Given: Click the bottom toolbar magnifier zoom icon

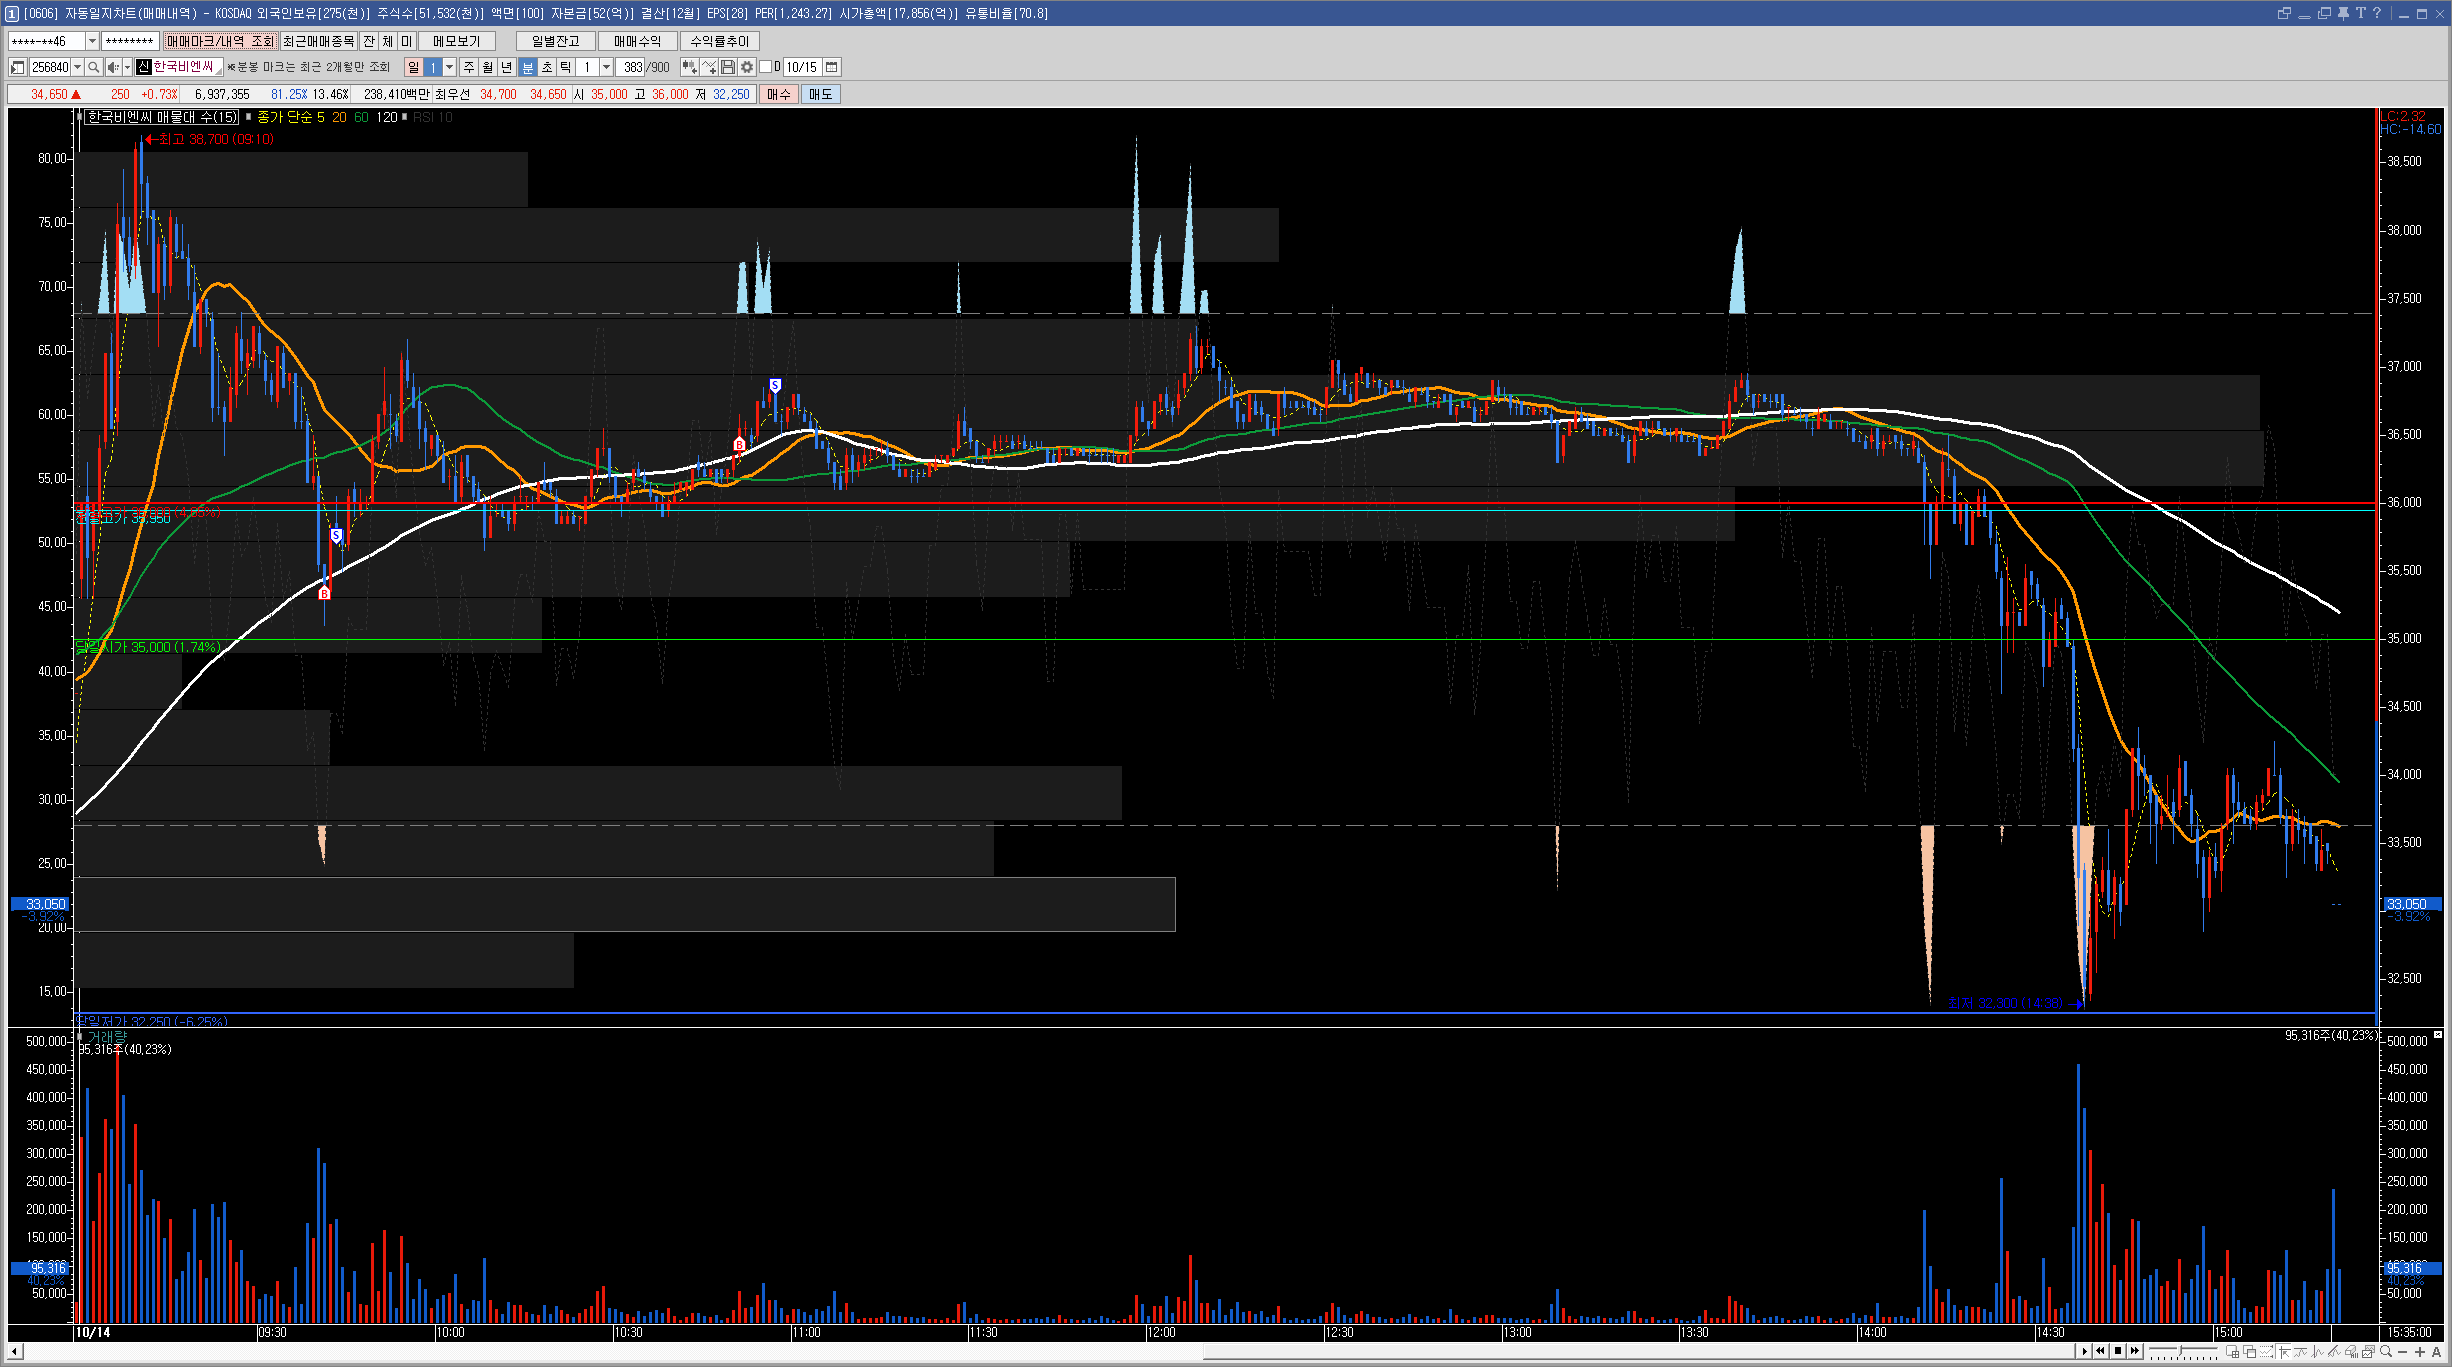Looking at the screenshot, I should (2386, 1352).
